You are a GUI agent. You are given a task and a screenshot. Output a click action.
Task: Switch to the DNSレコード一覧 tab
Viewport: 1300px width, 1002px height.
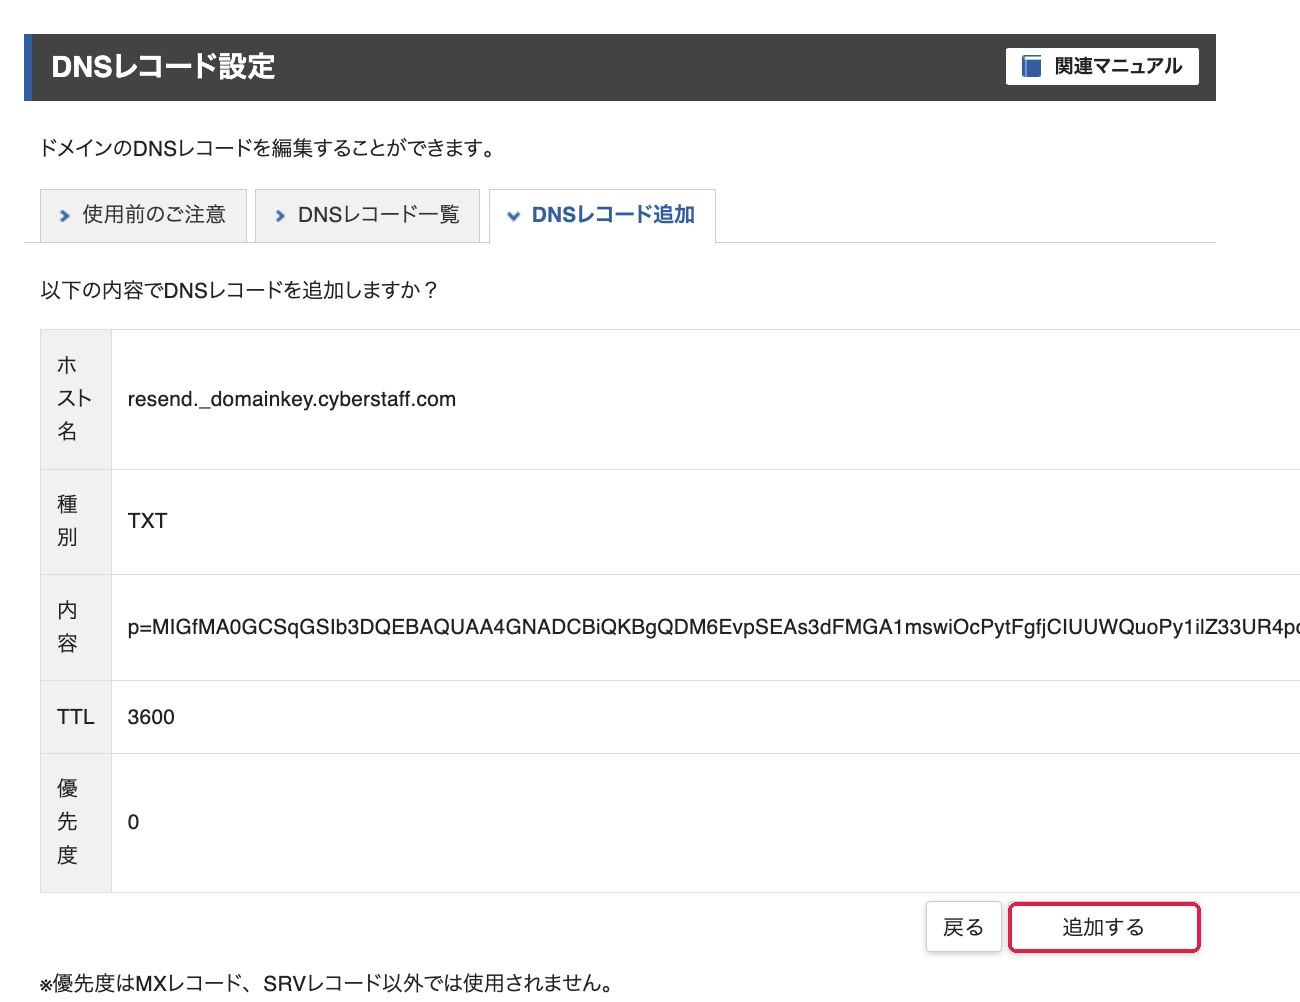367,215
